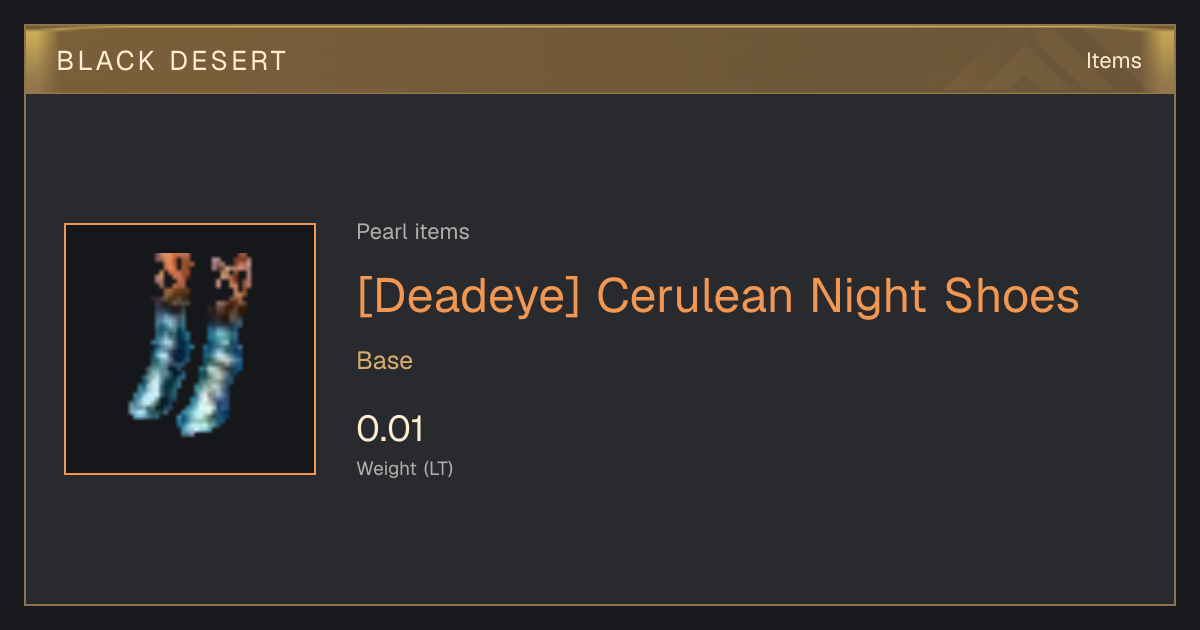
Task: Click the orange border of the item thumbnail
Action: pos(190,224)
